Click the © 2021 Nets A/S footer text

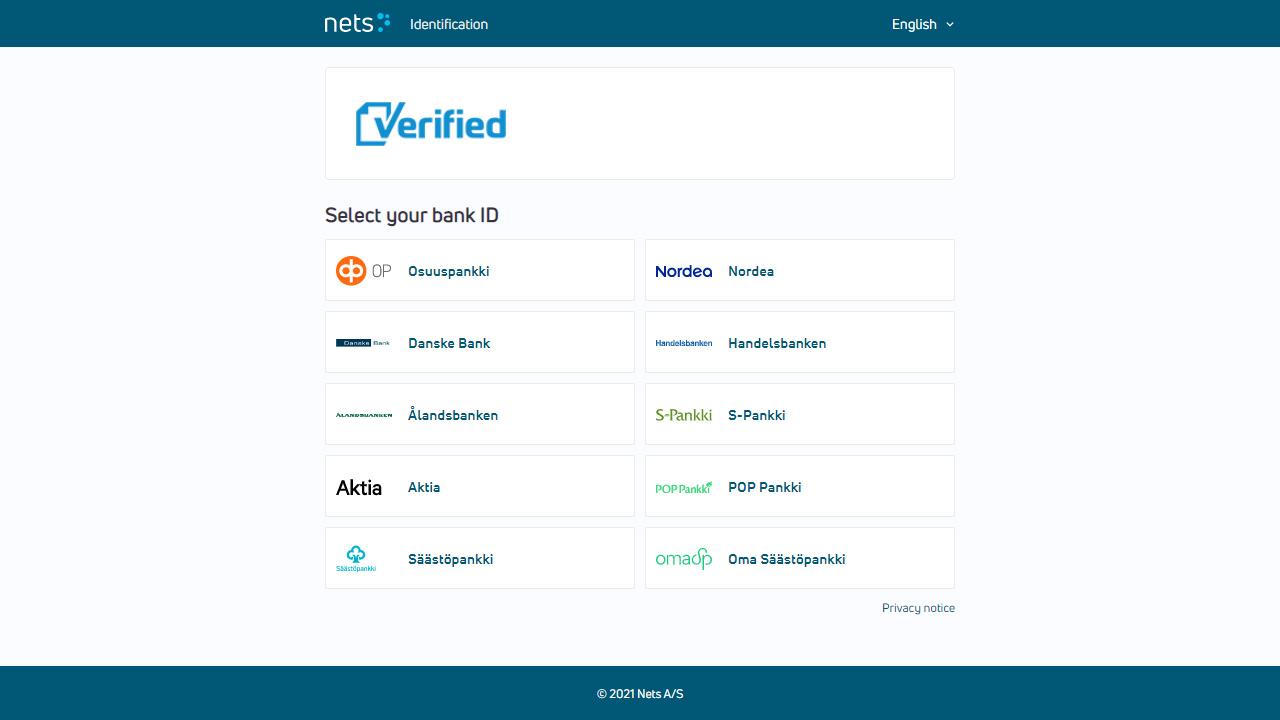pos(640,693)
